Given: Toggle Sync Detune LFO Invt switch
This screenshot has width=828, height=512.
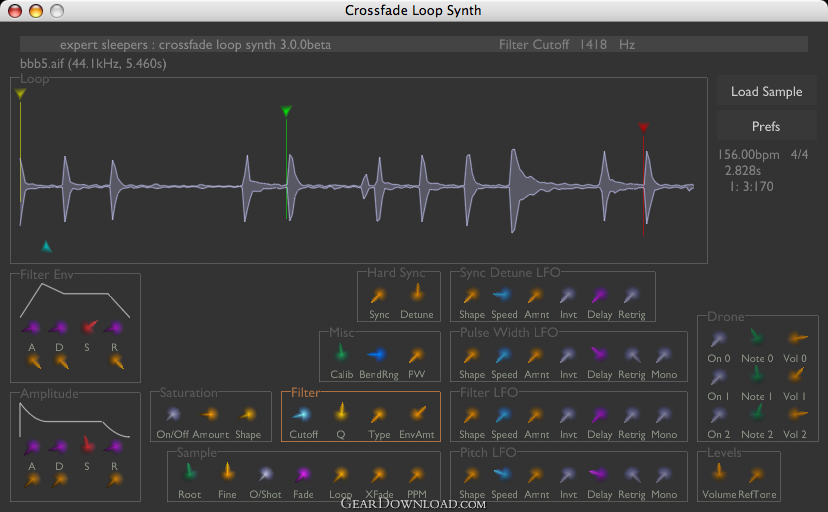Looking at the screenshot, I should 568,296.
